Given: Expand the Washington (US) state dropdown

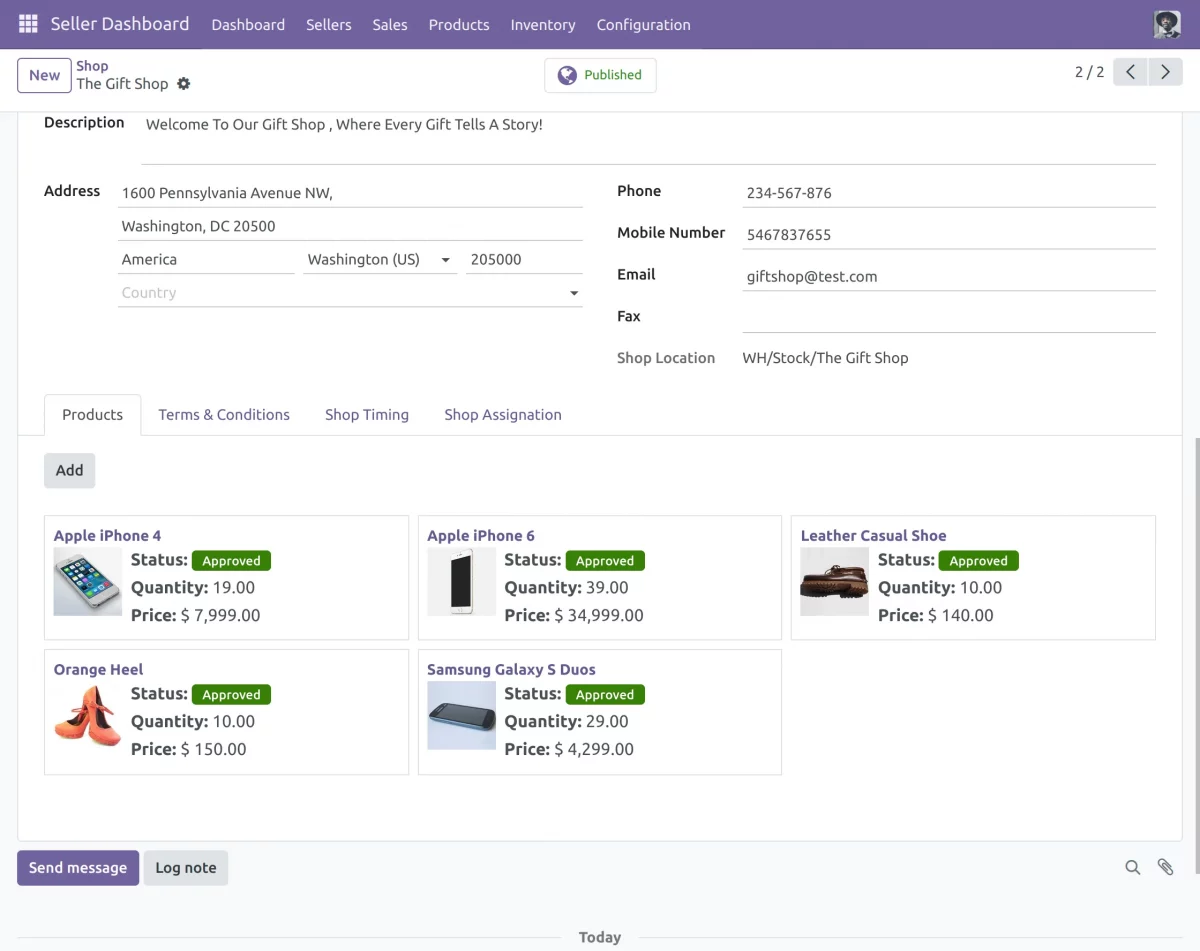Looking at the screenshot, I should pos(445,260).
